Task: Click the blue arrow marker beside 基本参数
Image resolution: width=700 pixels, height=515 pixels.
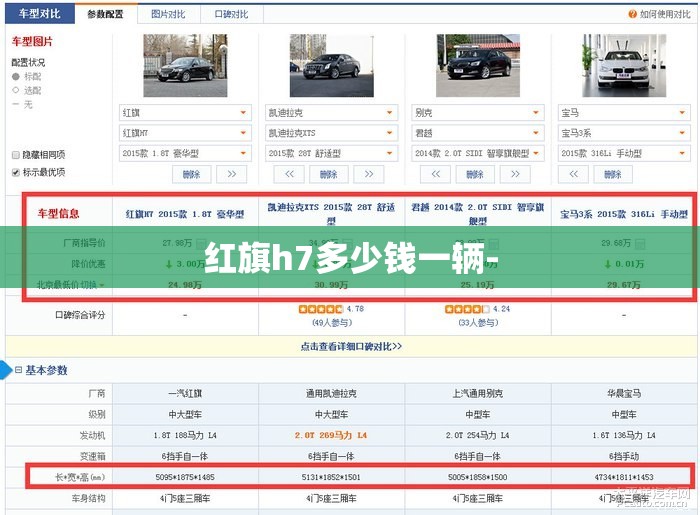Action: click(5, 370)
